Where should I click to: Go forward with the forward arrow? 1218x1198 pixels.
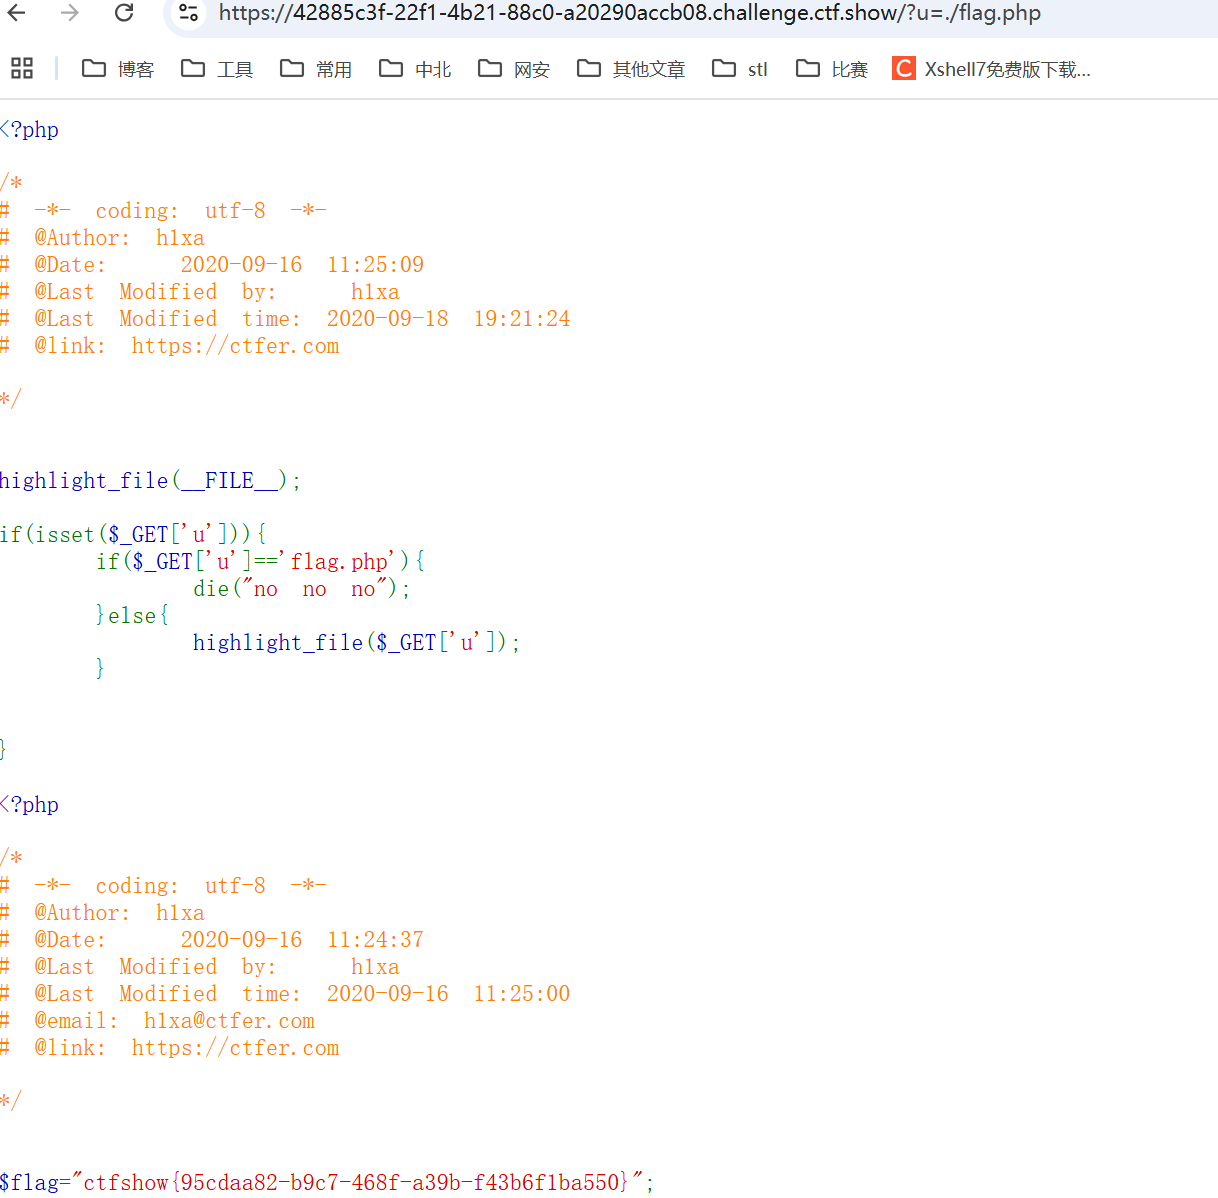(69, 13)
